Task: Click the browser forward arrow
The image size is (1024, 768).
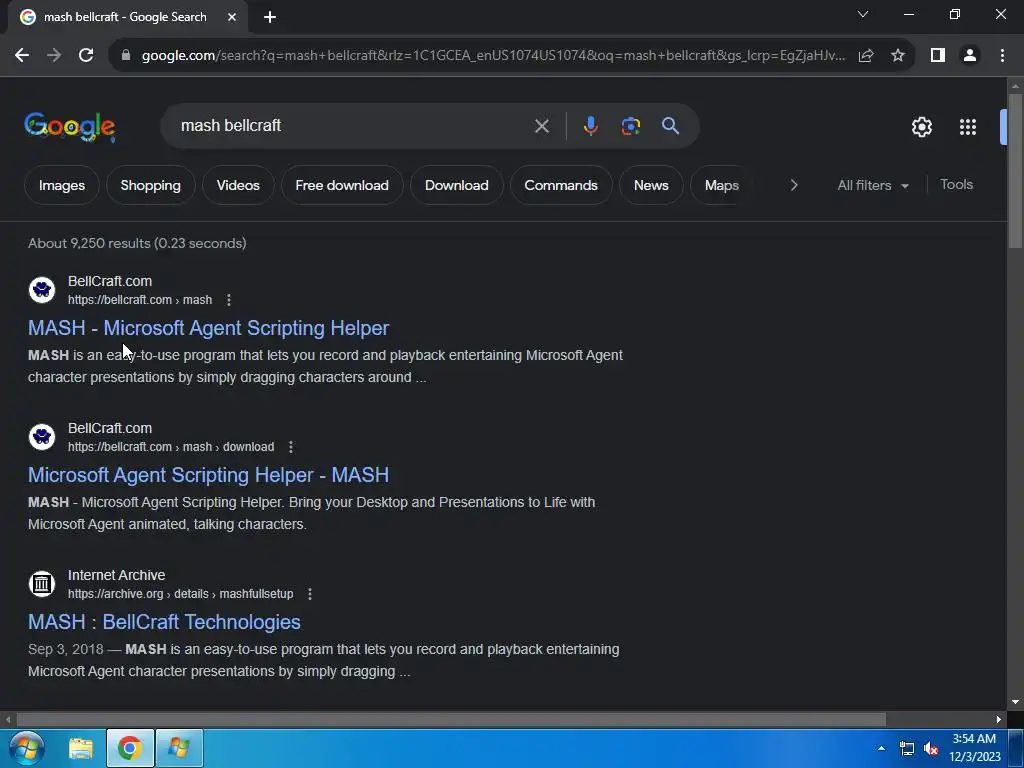Action: pyautogui.click(x=54, y=56)
